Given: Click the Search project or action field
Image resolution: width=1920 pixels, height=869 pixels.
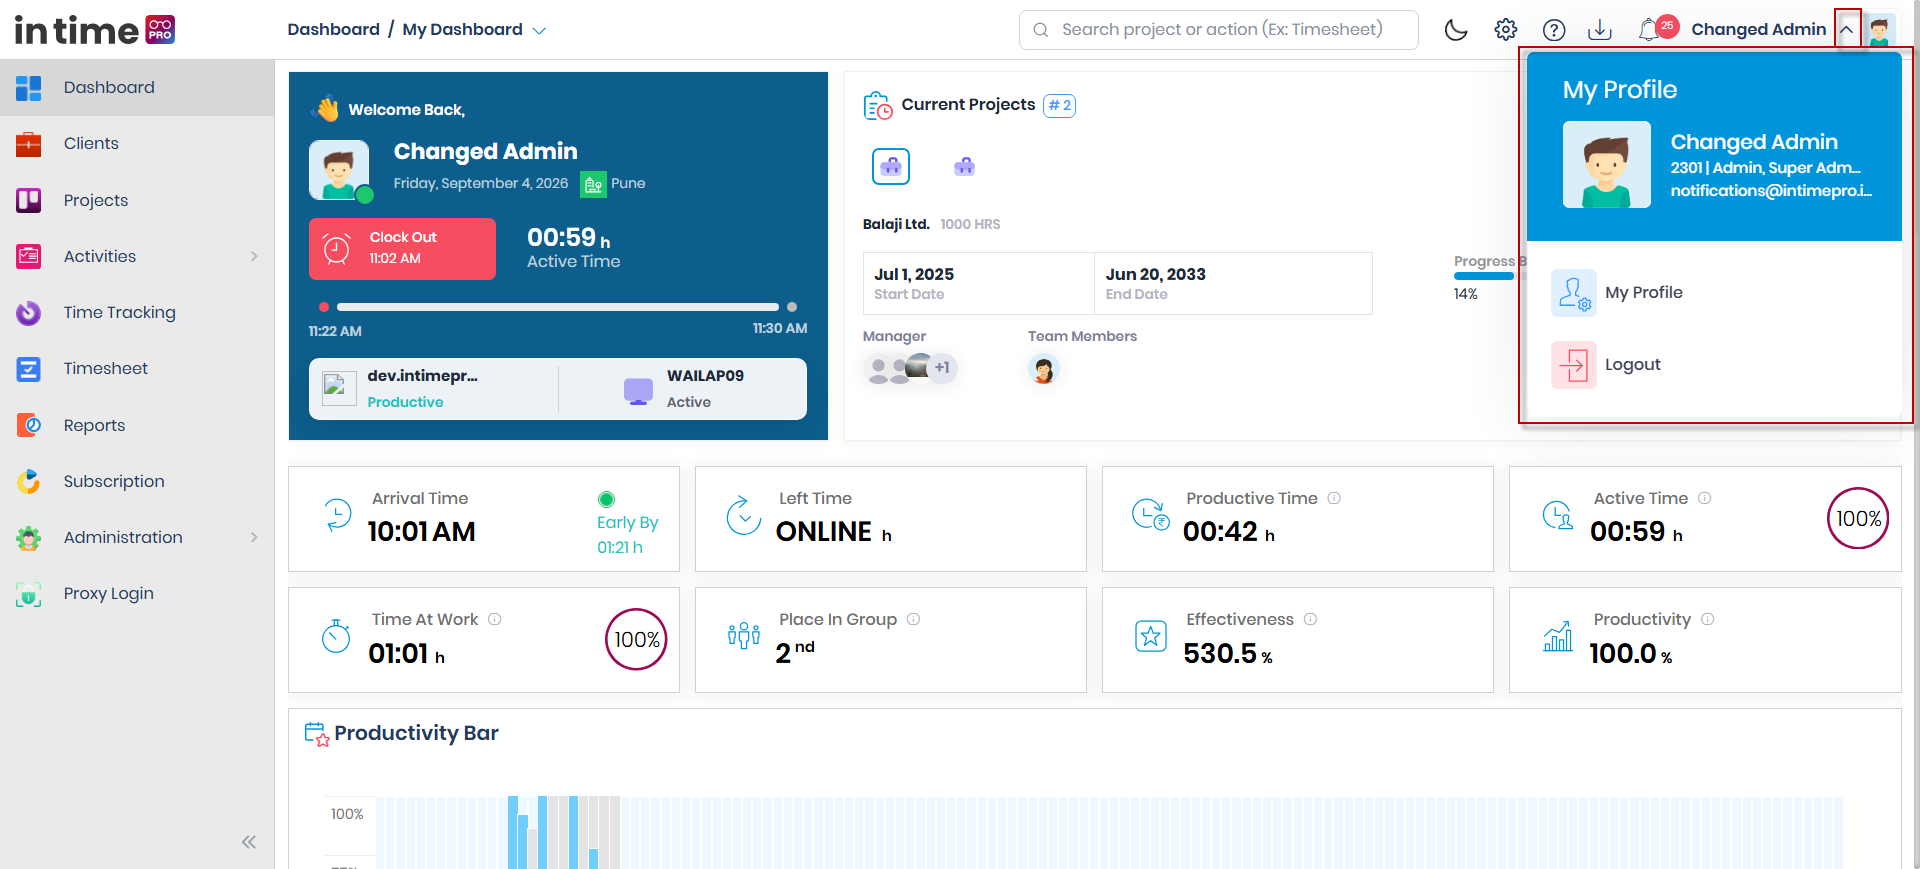Looking at the screenshot, I should pos(1218,30).
